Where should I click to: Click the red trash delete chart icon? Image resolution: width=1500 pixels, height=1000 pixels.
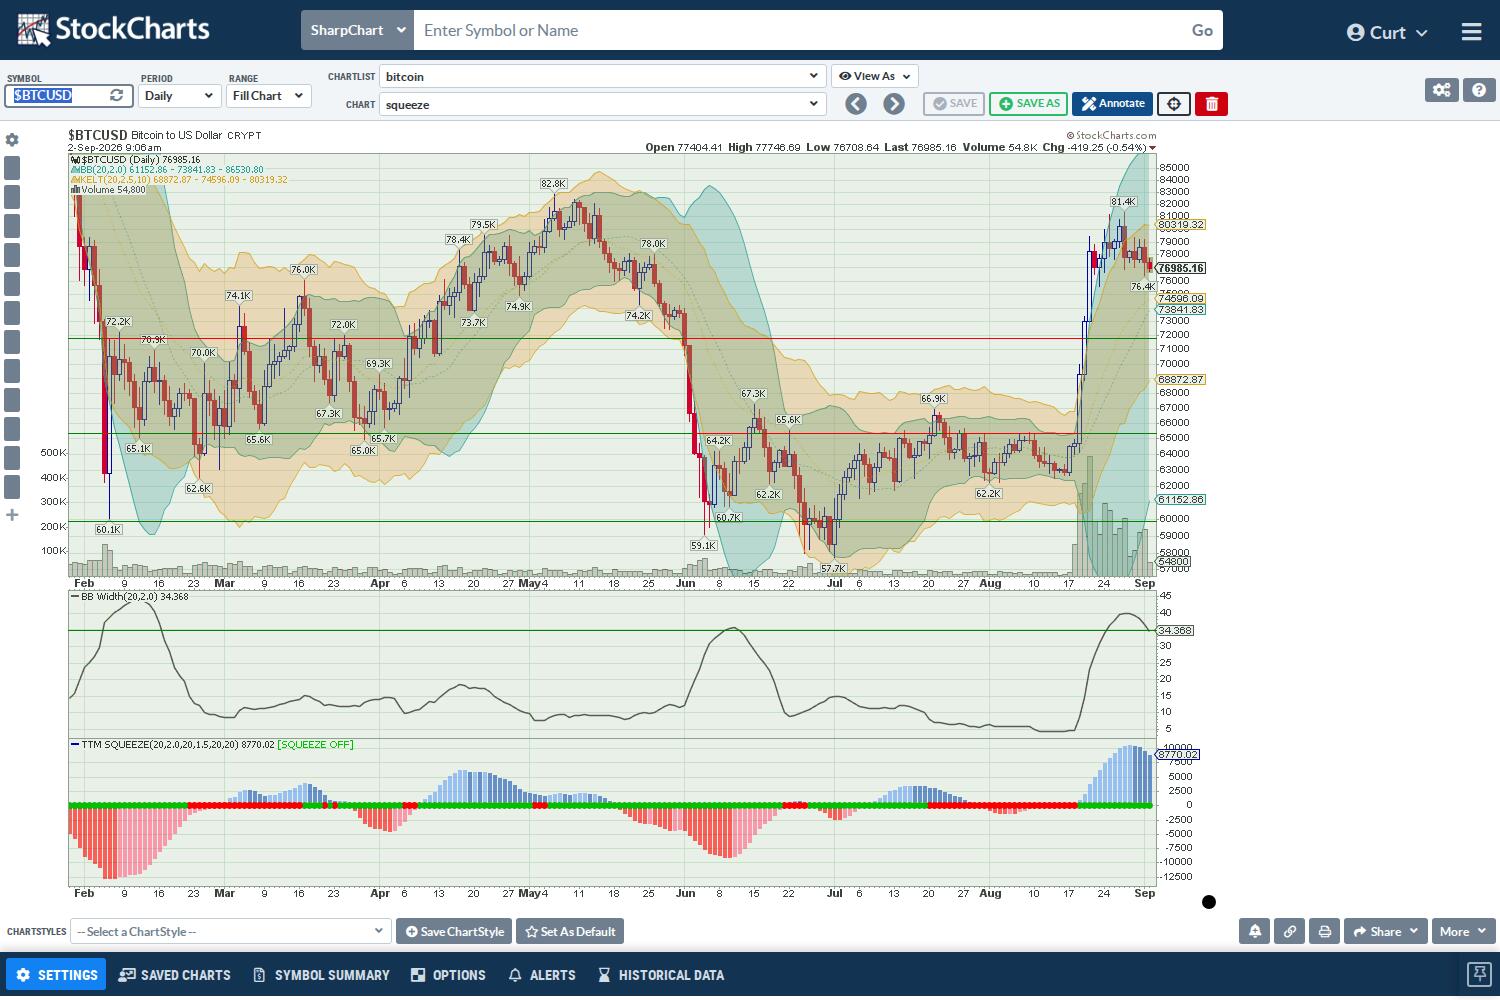[x=1211, y=104]
